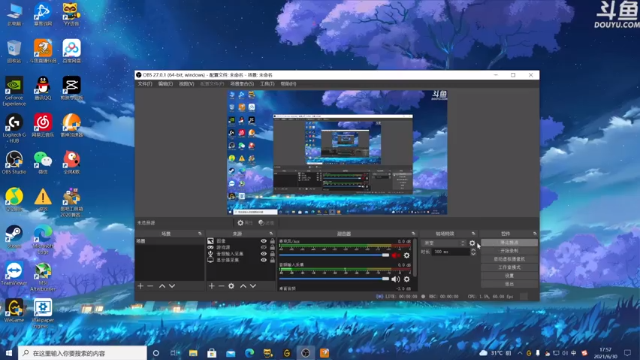Add a new source with the plus icon

point(211,286)
